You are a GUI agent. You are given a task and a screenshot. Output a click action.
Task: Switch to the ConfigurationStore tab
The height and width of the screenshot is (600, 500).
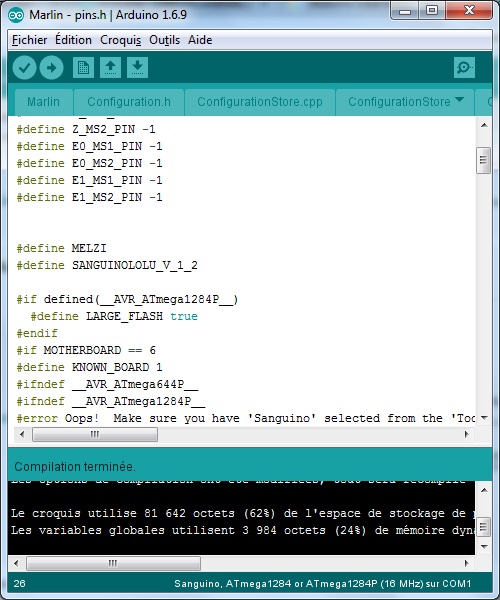tap(399, 102)
